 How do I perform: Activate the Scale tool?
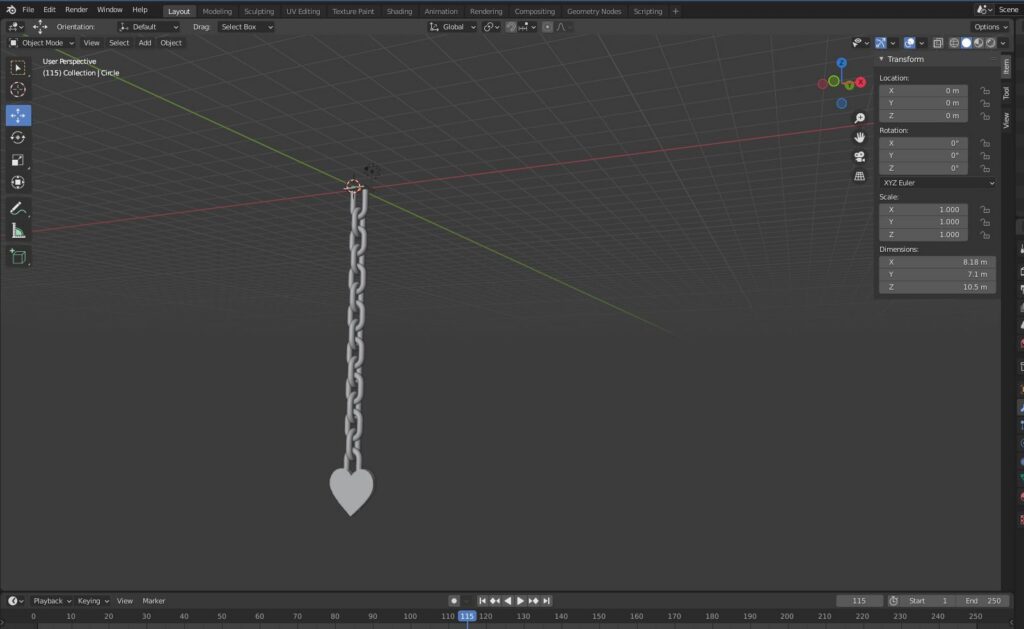[x=18, y=160]
